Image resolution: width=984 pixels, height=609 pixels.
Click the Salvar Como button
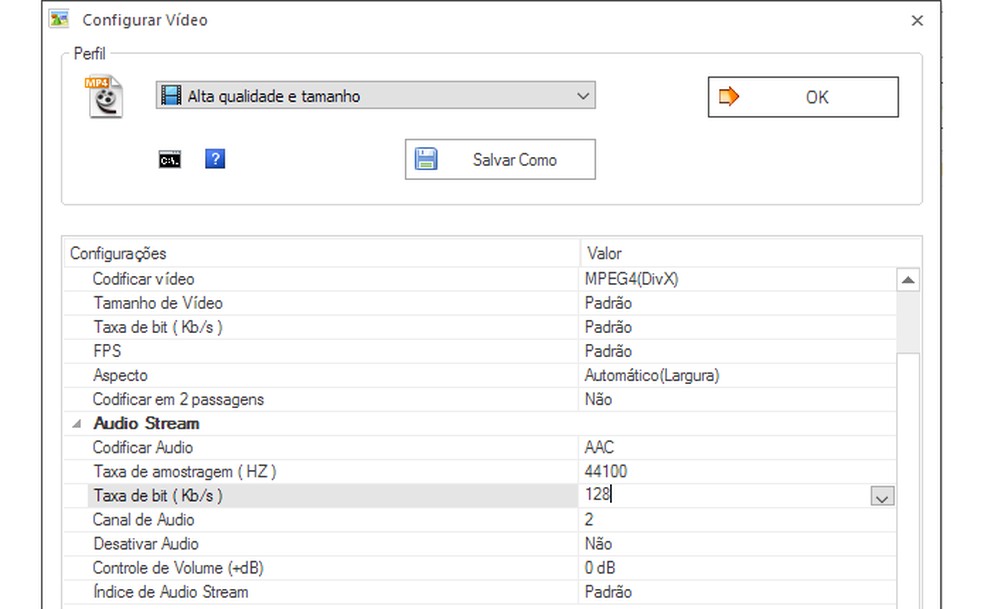point(500,159)
